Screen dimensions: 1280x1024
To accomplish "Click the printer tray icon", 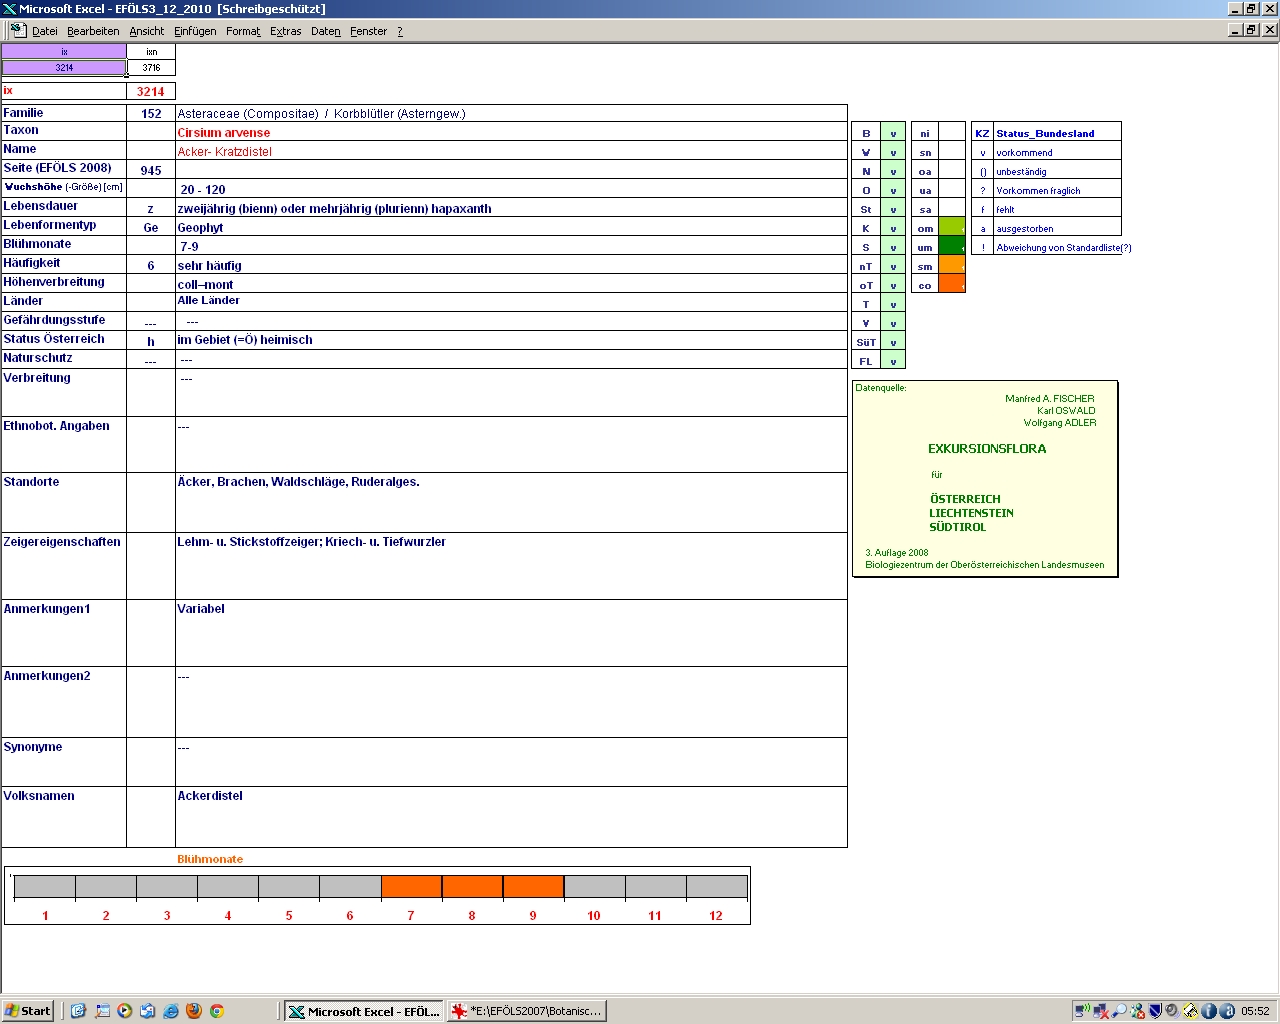I will click(1190, 1011).
